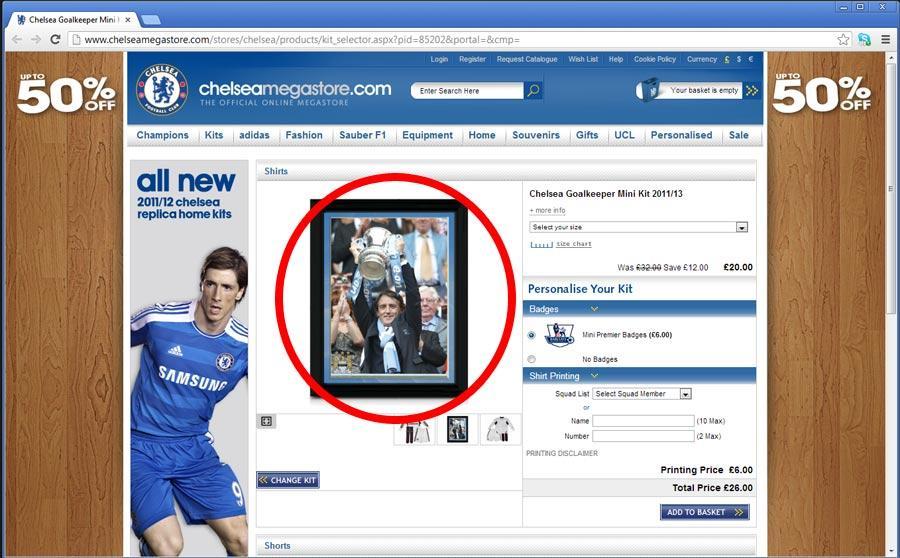The height and width of the screenshot is (558, 900).
Task: Collapse the Shirt Printing section
Action: click(x=595, y=375)
